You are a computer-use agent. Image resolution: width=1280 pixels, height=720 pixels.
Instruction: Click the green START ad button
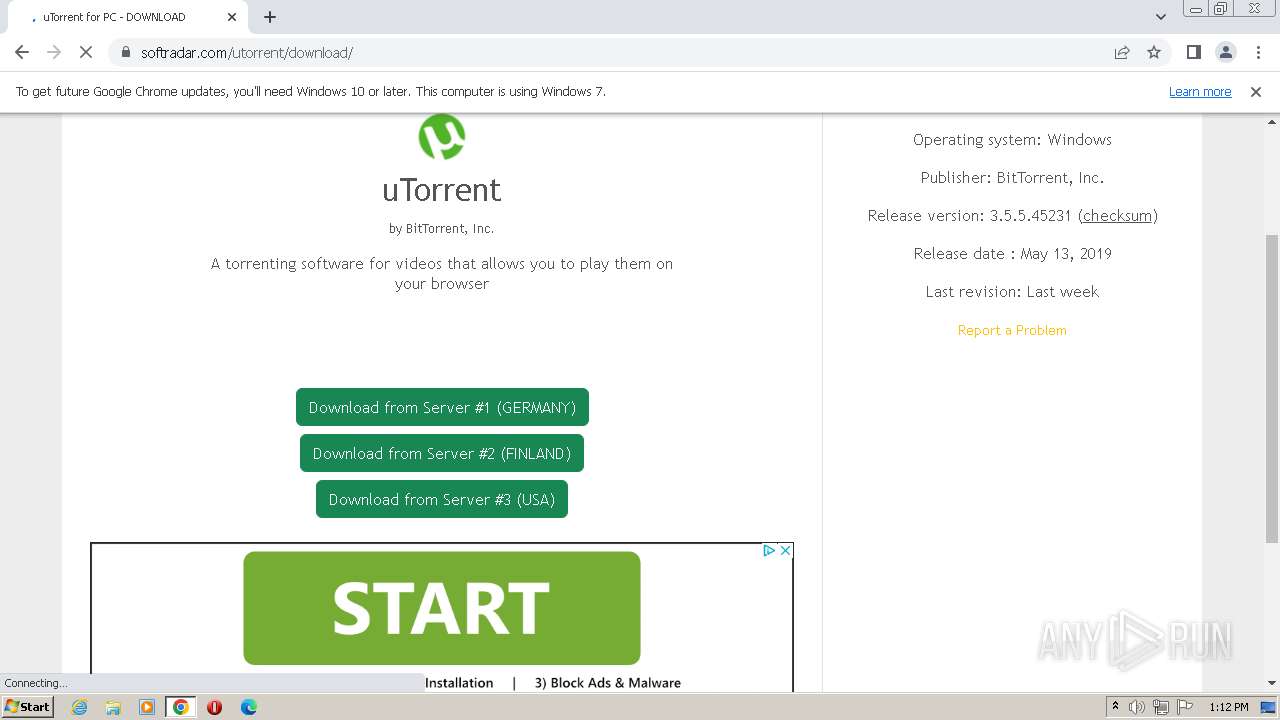click(442, 608)
